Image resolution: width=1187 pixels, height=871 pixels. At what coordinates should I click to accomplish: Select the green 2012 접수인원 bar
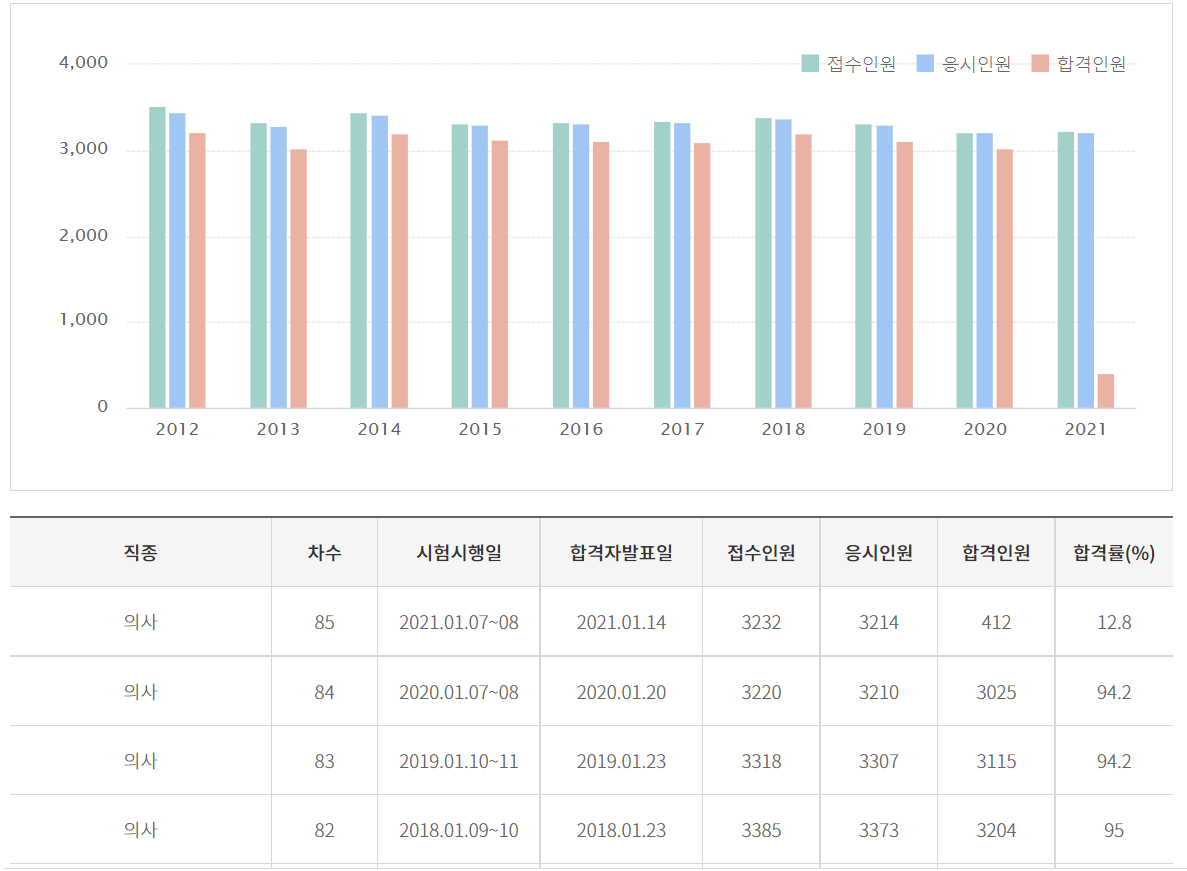tap(157, 257)
